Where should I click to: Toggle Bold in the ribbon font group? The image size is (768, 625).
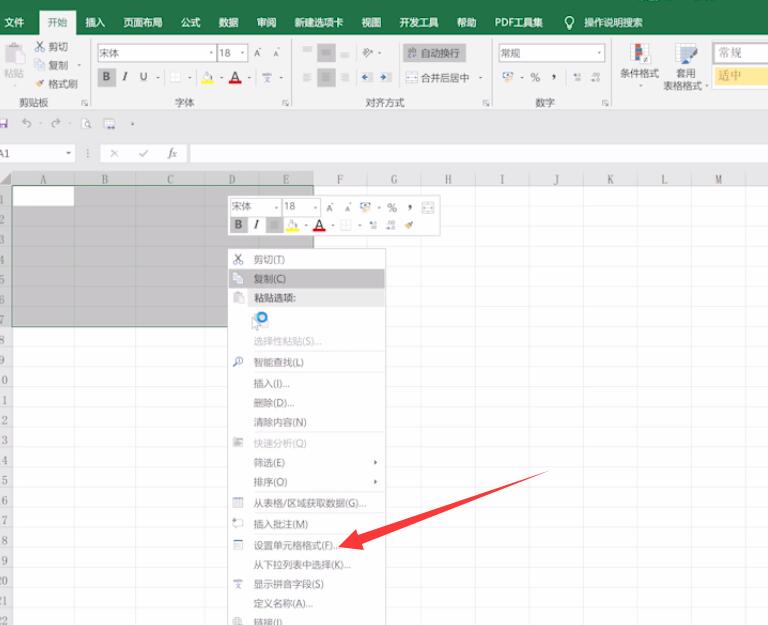pos(106,77)
